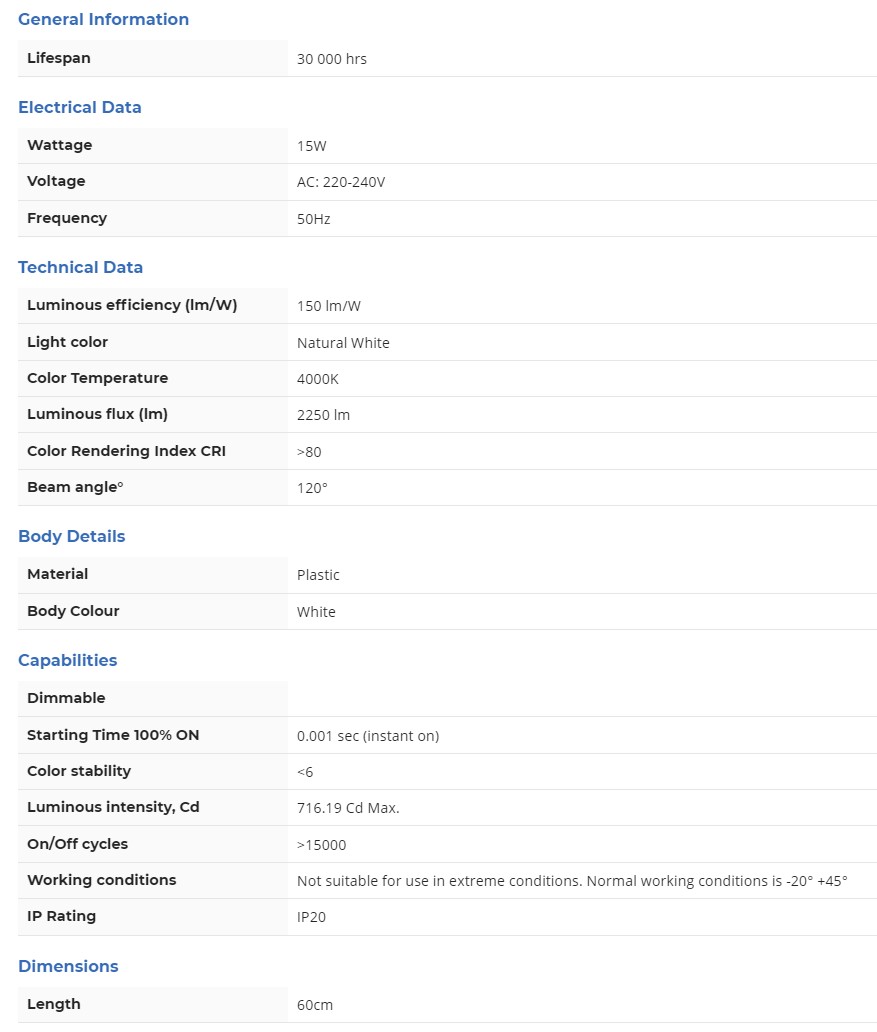
Task: Select the Electrical Data section heading
Action: pyautogui.click(x=80, y=107)
